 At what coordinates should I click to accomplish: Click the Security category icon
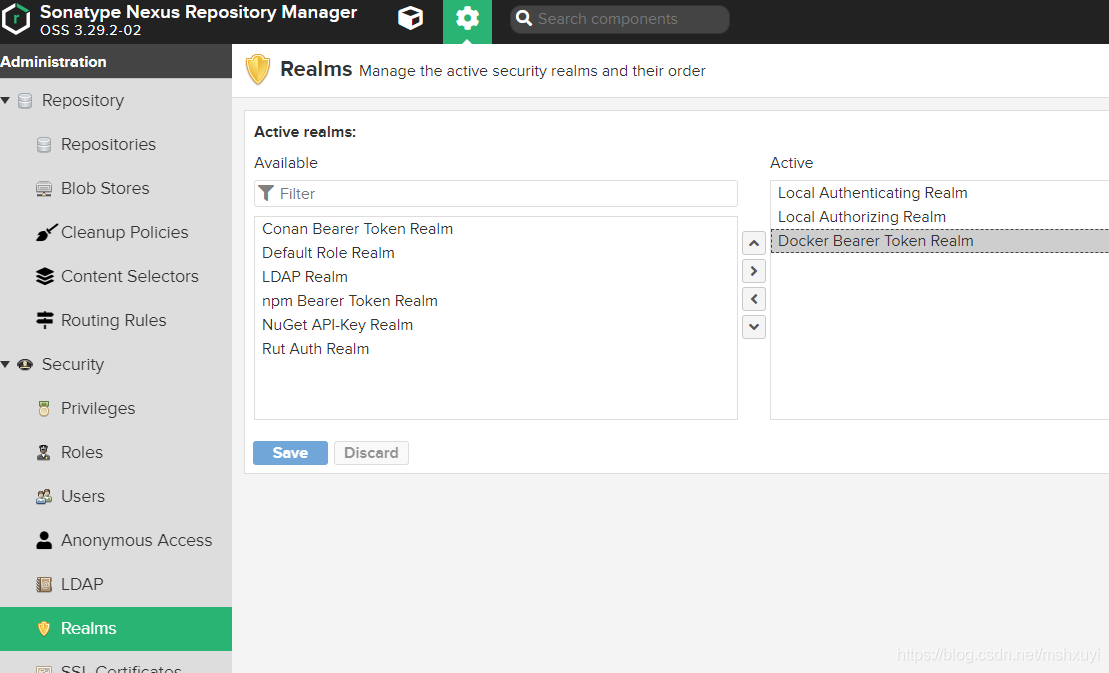(25, 365)
